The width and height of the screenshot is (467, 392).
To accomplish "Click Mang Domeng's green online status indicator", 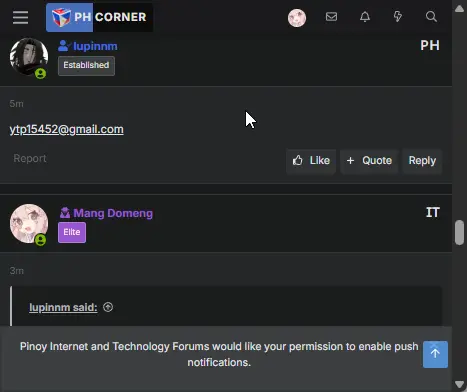I will coord(41,240).
